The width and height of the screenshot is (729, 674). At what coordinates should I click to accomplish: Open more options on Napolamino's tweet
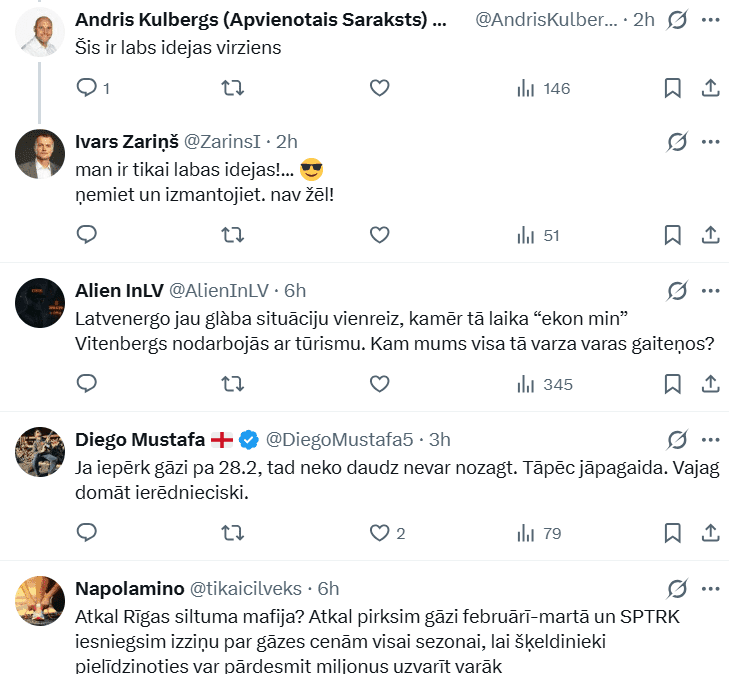pyautogui.click(x=710, y=588)
